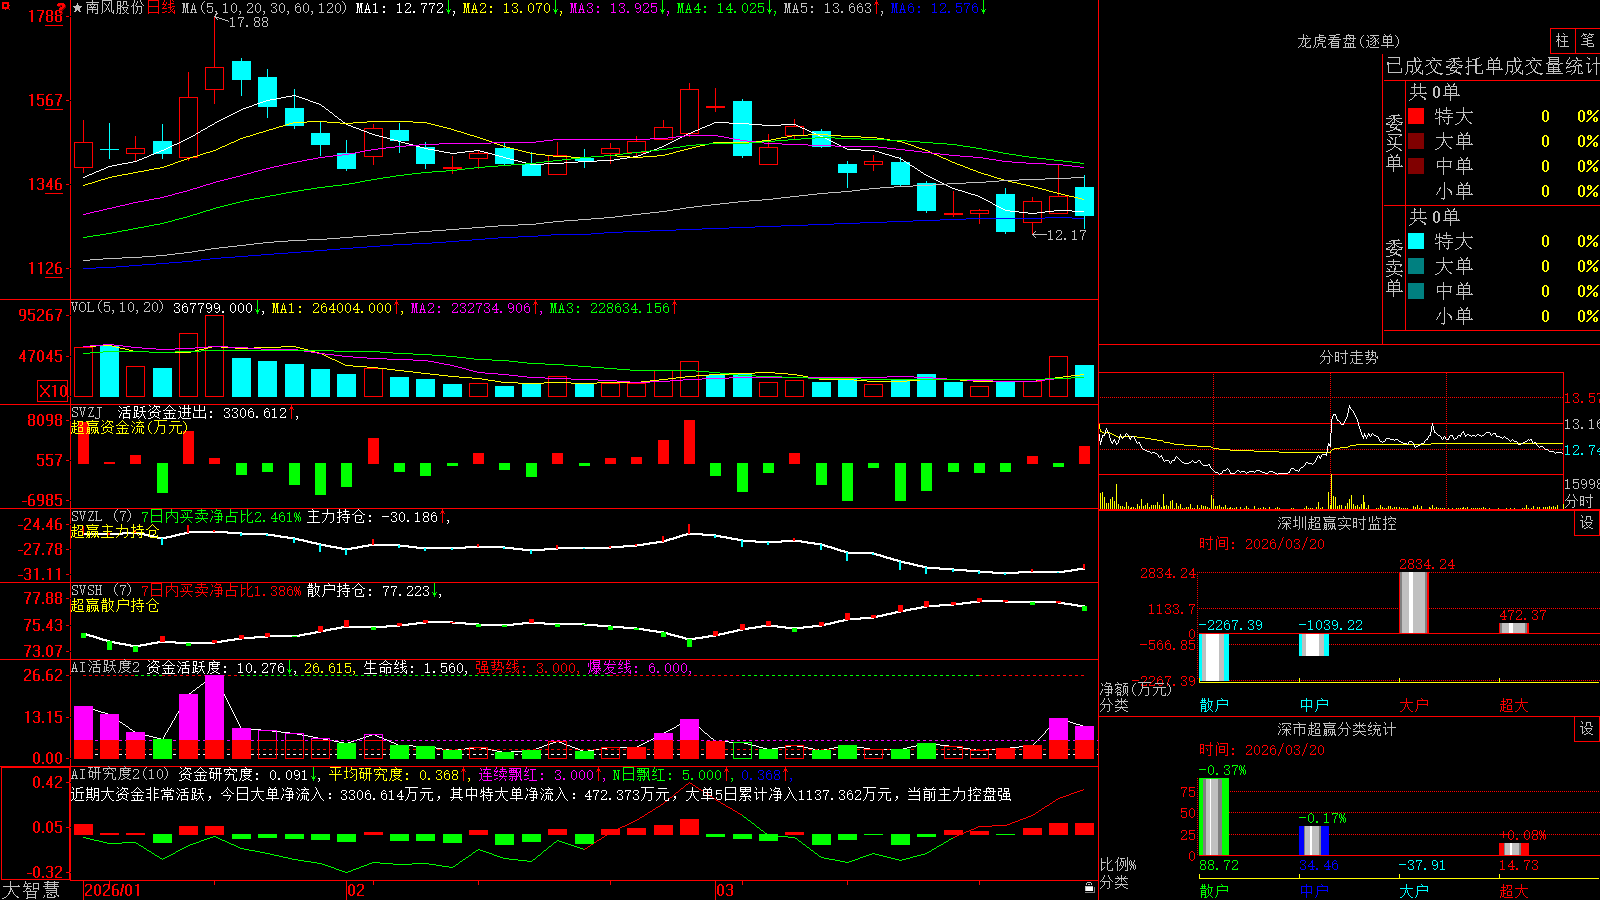Click the 大户 2834.24 bar in monitoring chart
1600x900 pixels.
1413,603
